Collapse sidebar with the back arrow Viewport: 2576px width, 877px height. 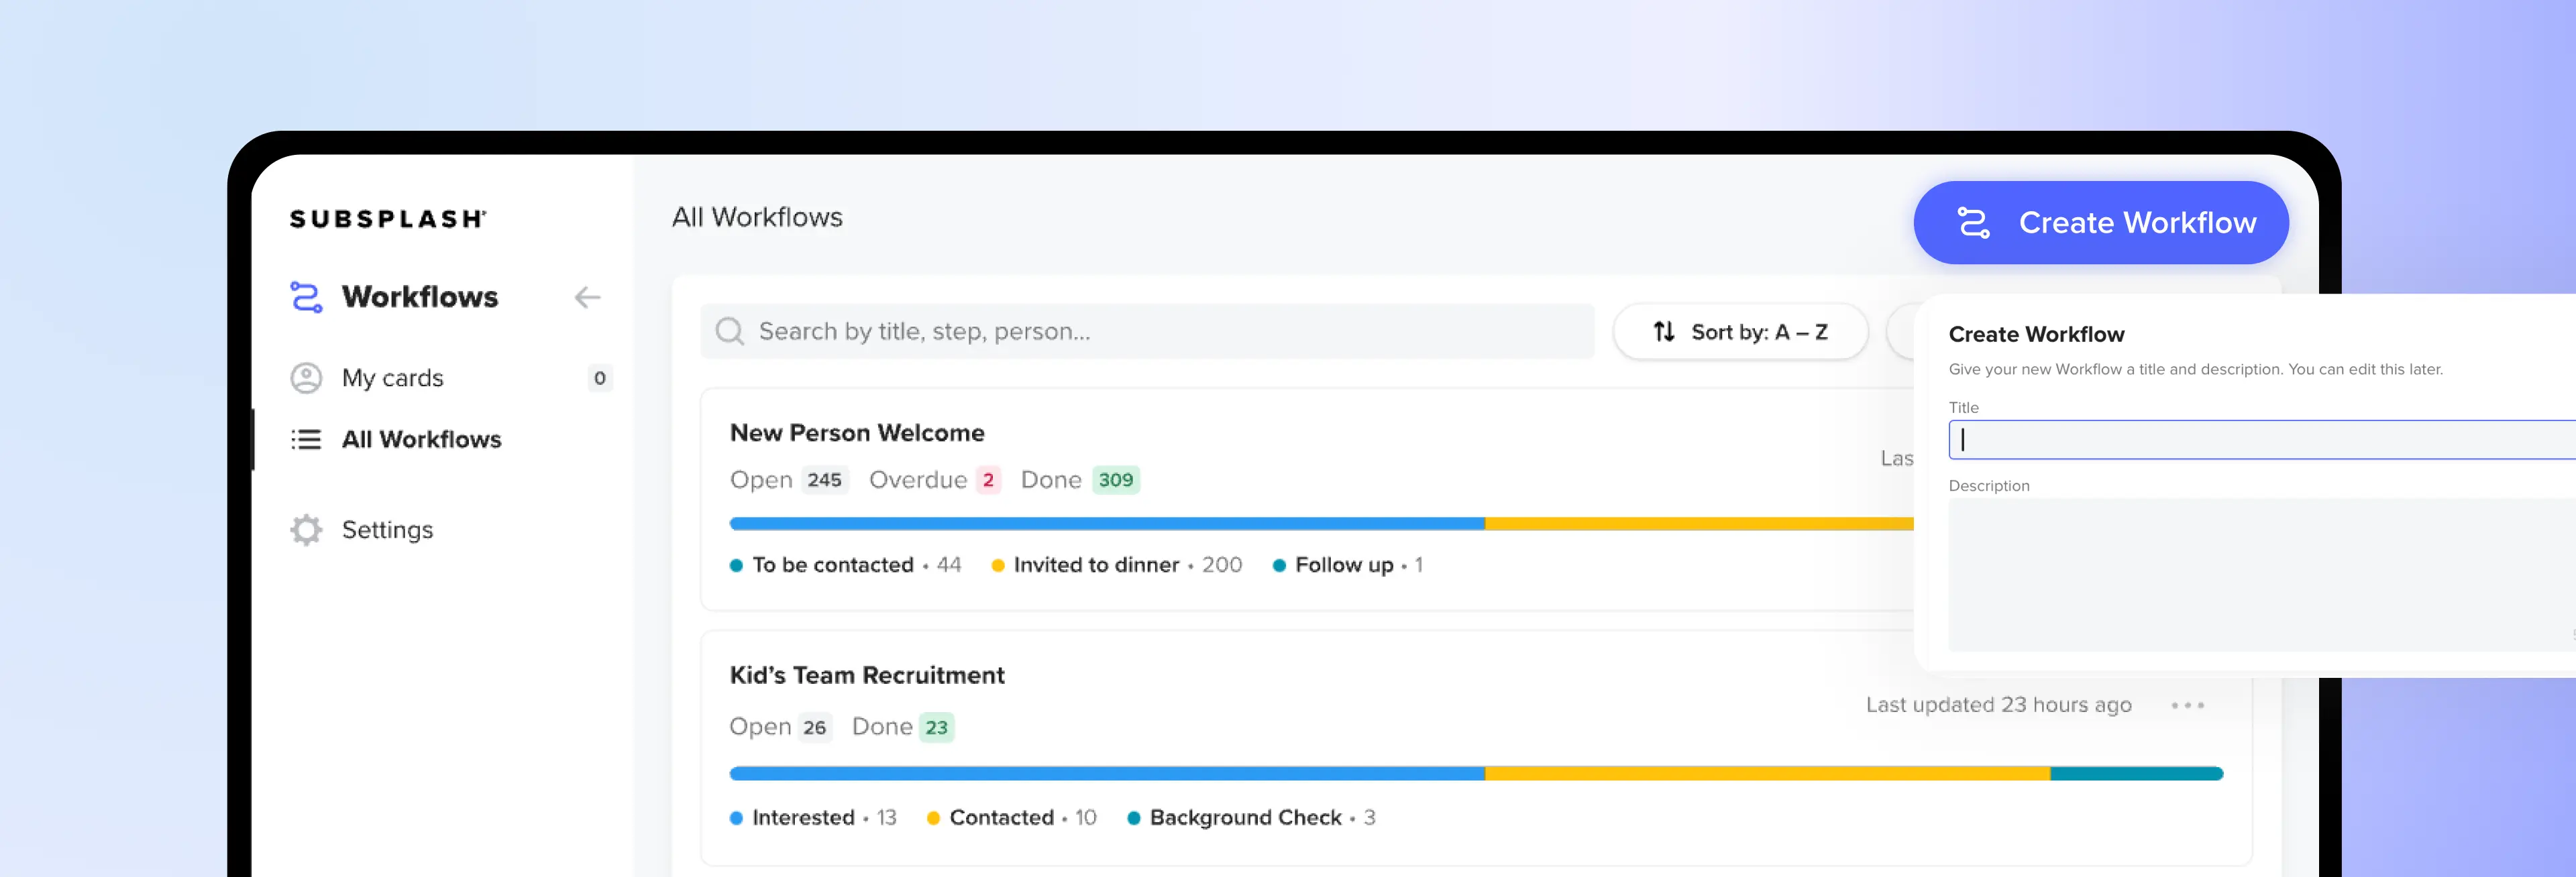click(587, 297)
